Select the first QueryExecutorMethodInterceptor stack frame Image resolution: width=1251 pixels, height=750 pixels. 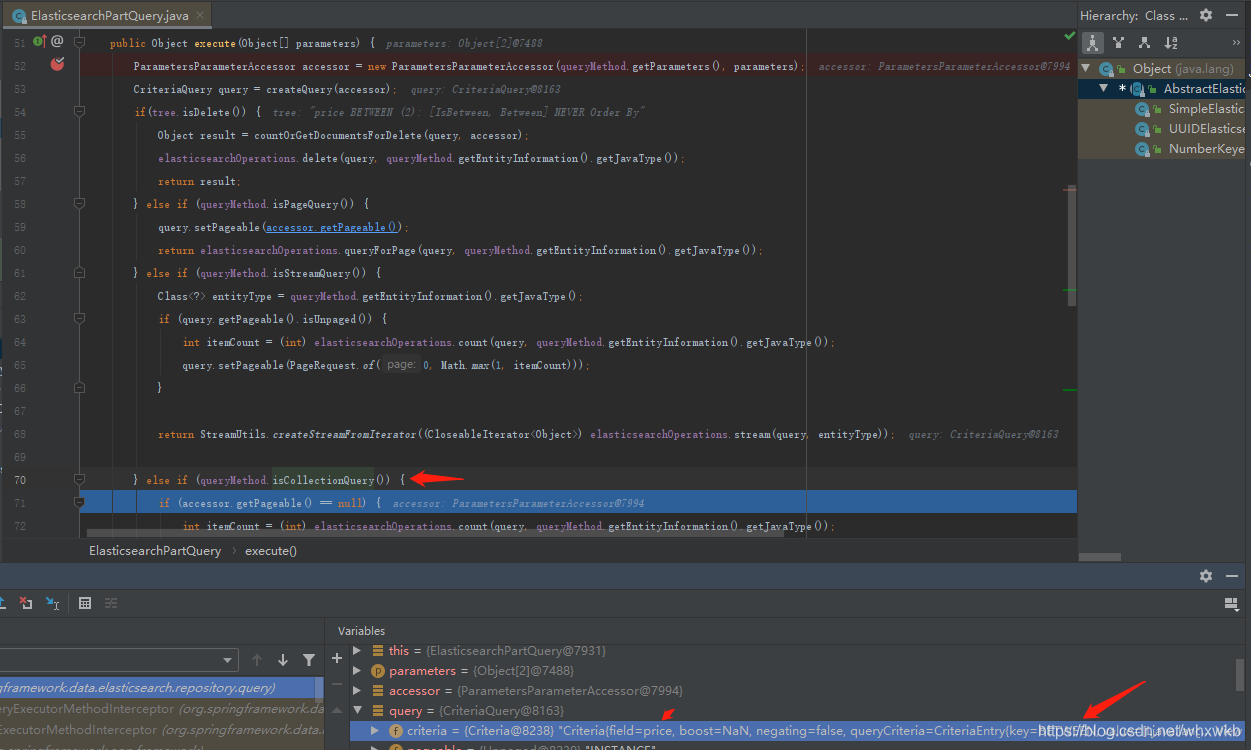tap(161, 709)
